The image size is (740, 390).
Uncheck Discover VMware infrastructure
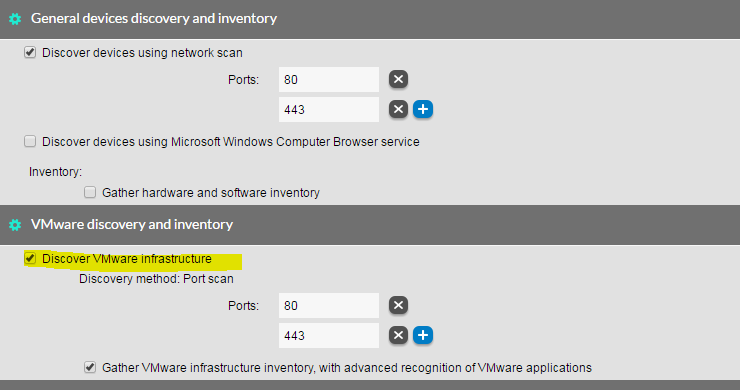(x=30, y=258)
